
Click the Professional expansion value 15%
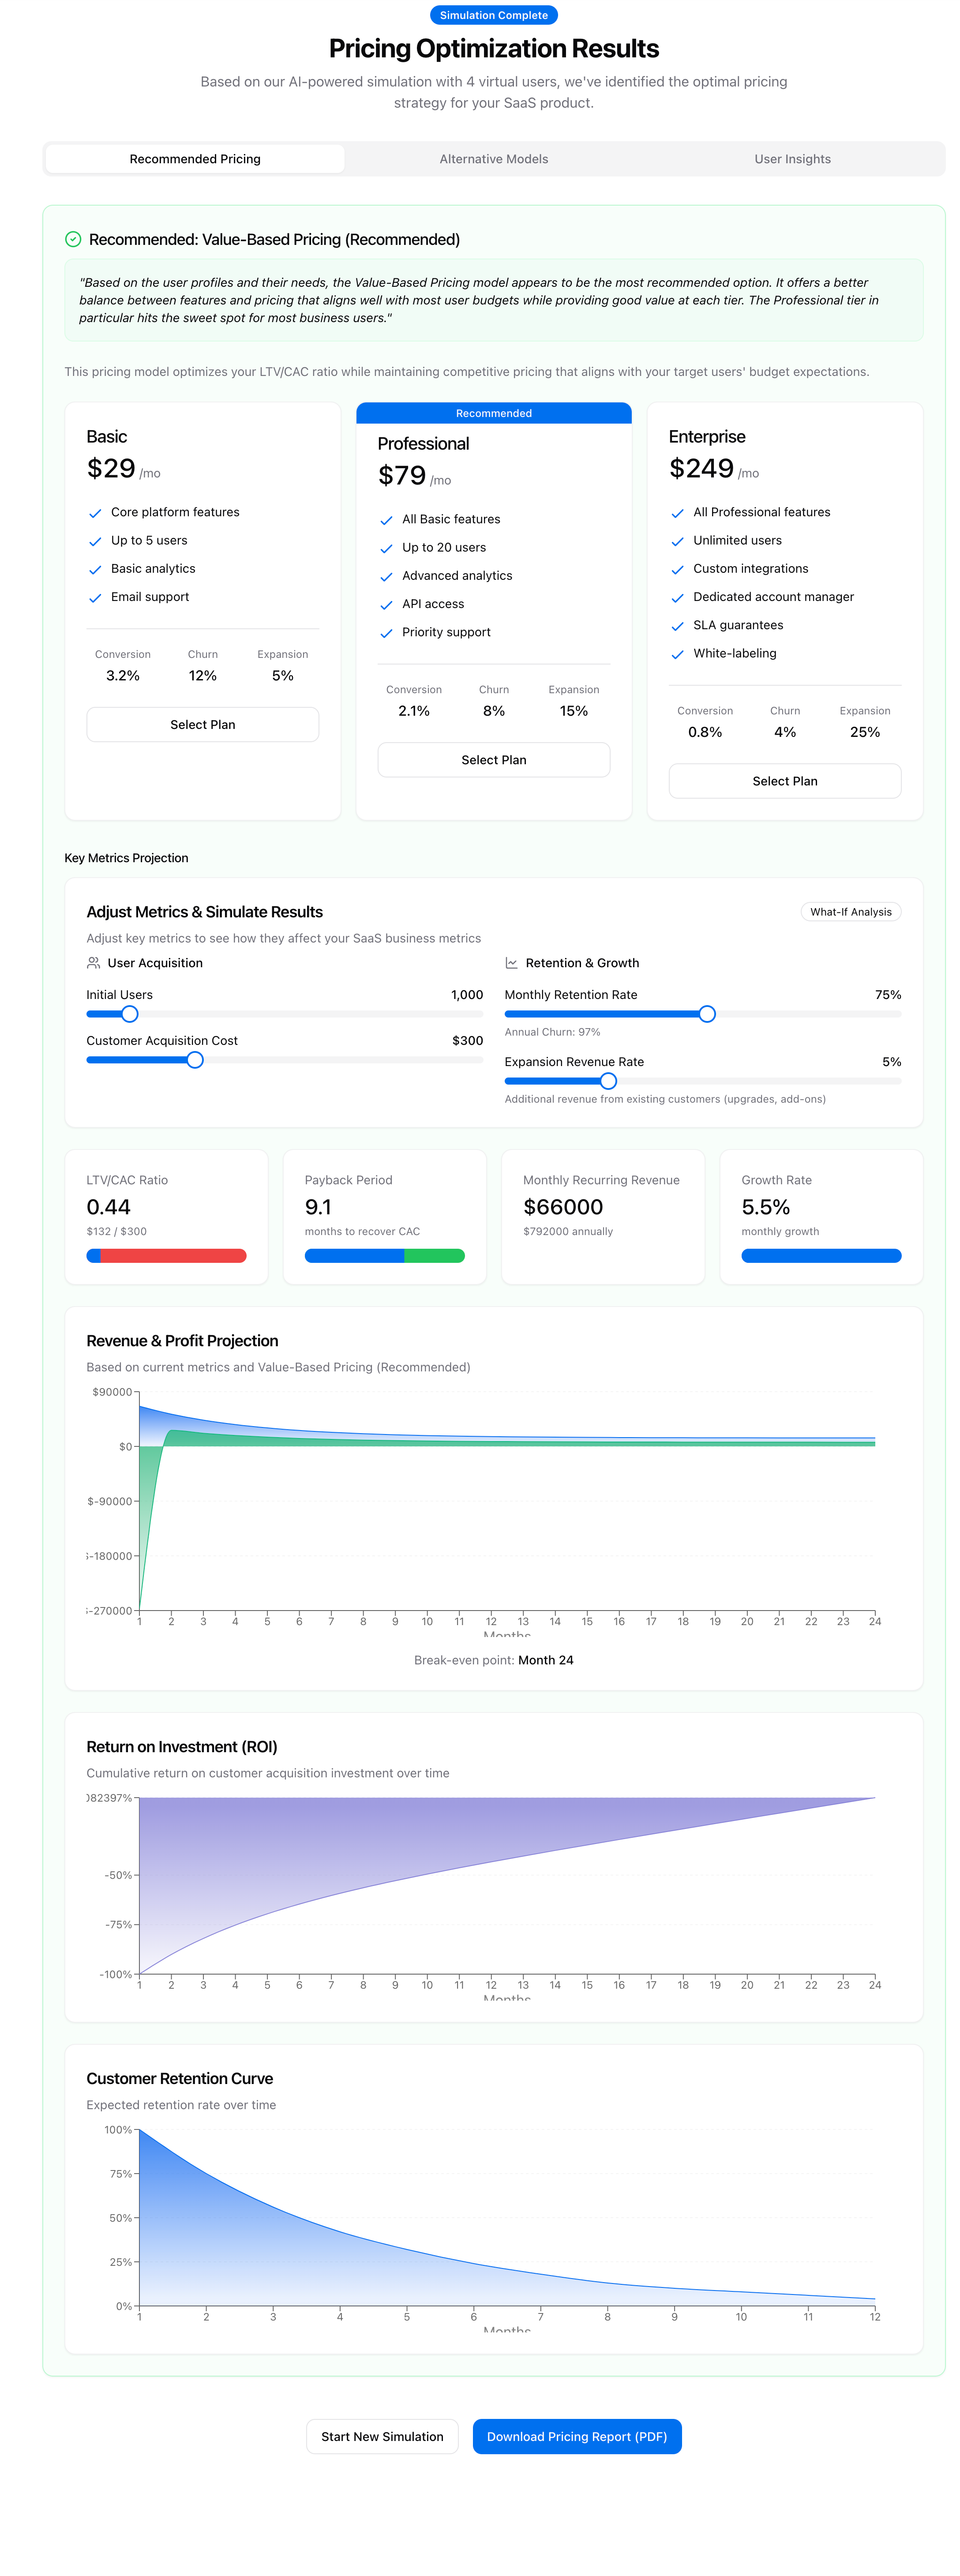pyautogui.click(x=574, y=711)
